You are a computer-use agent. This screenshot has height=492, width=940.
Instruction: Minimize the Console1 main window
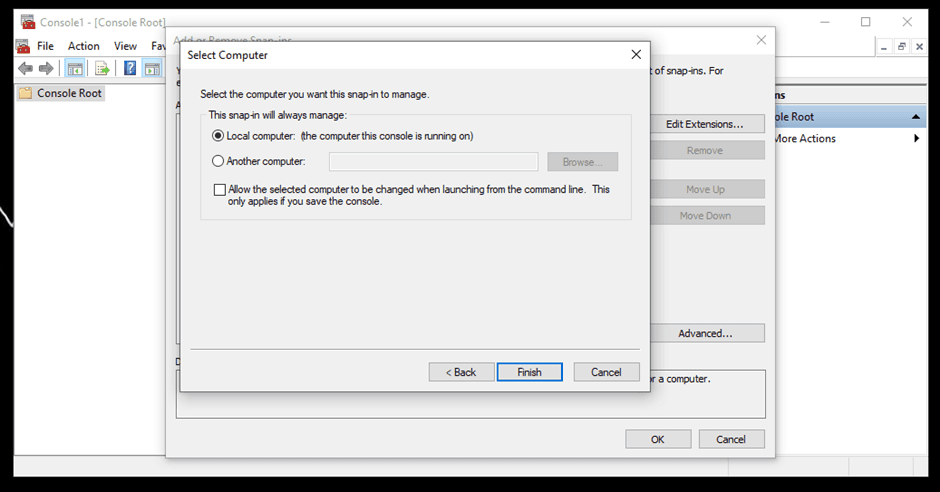click(825, 22)
